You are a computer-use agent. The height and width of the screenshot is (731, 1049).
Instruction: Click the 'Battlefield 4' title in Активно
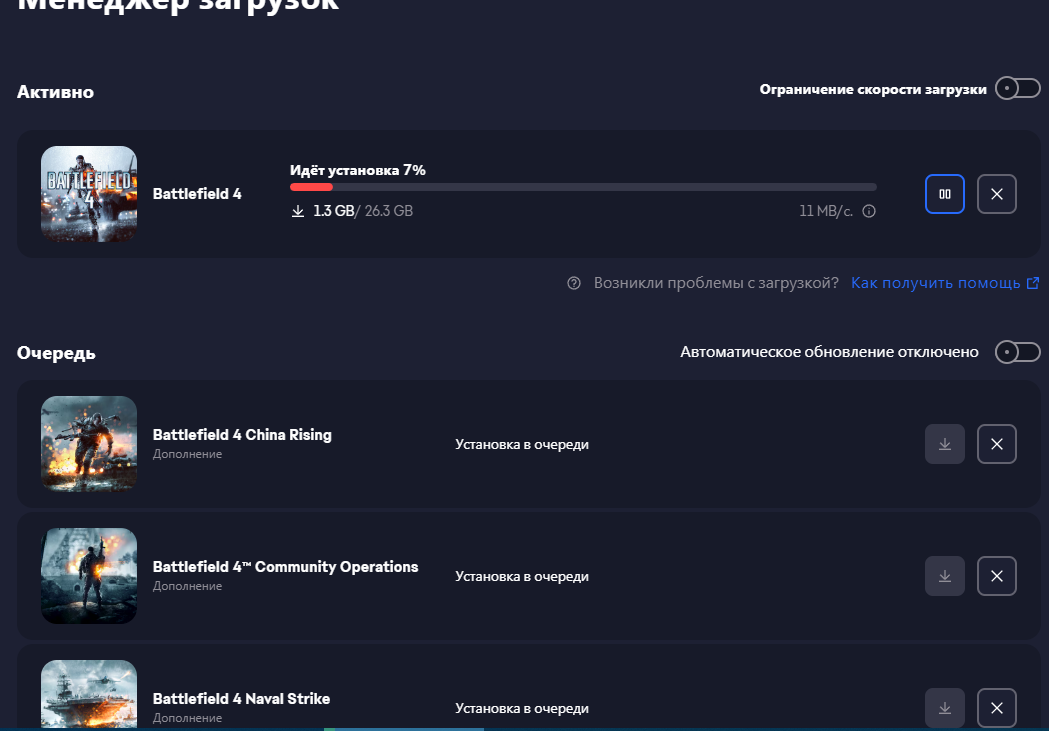point(197,194)
